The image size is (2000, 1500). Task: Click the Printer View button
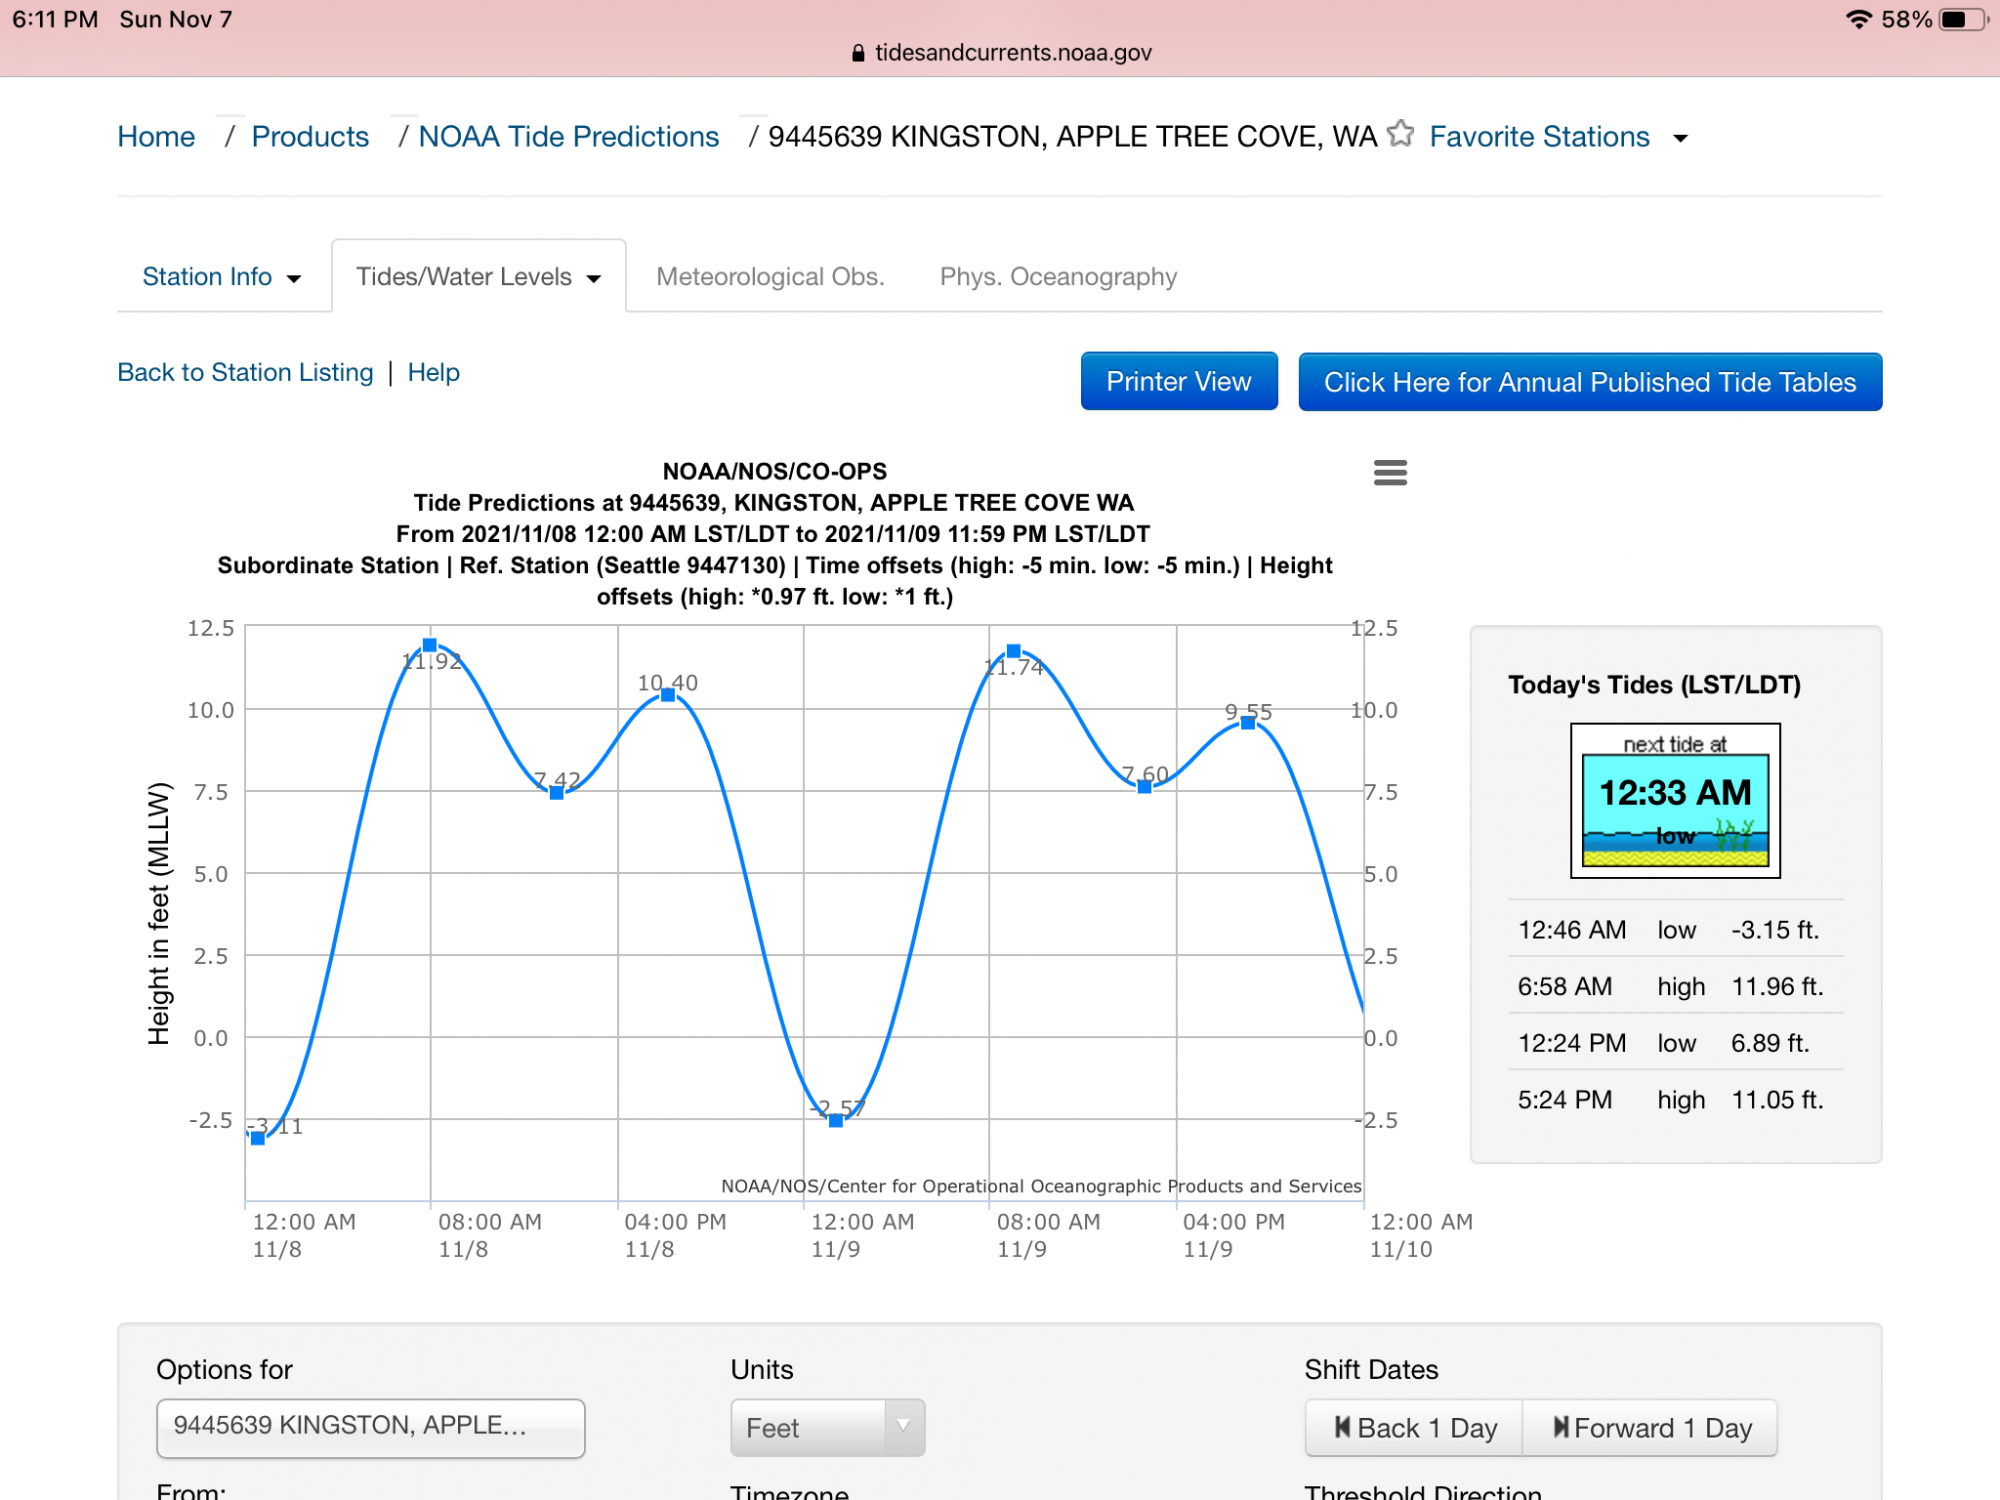click(1178, 382)
